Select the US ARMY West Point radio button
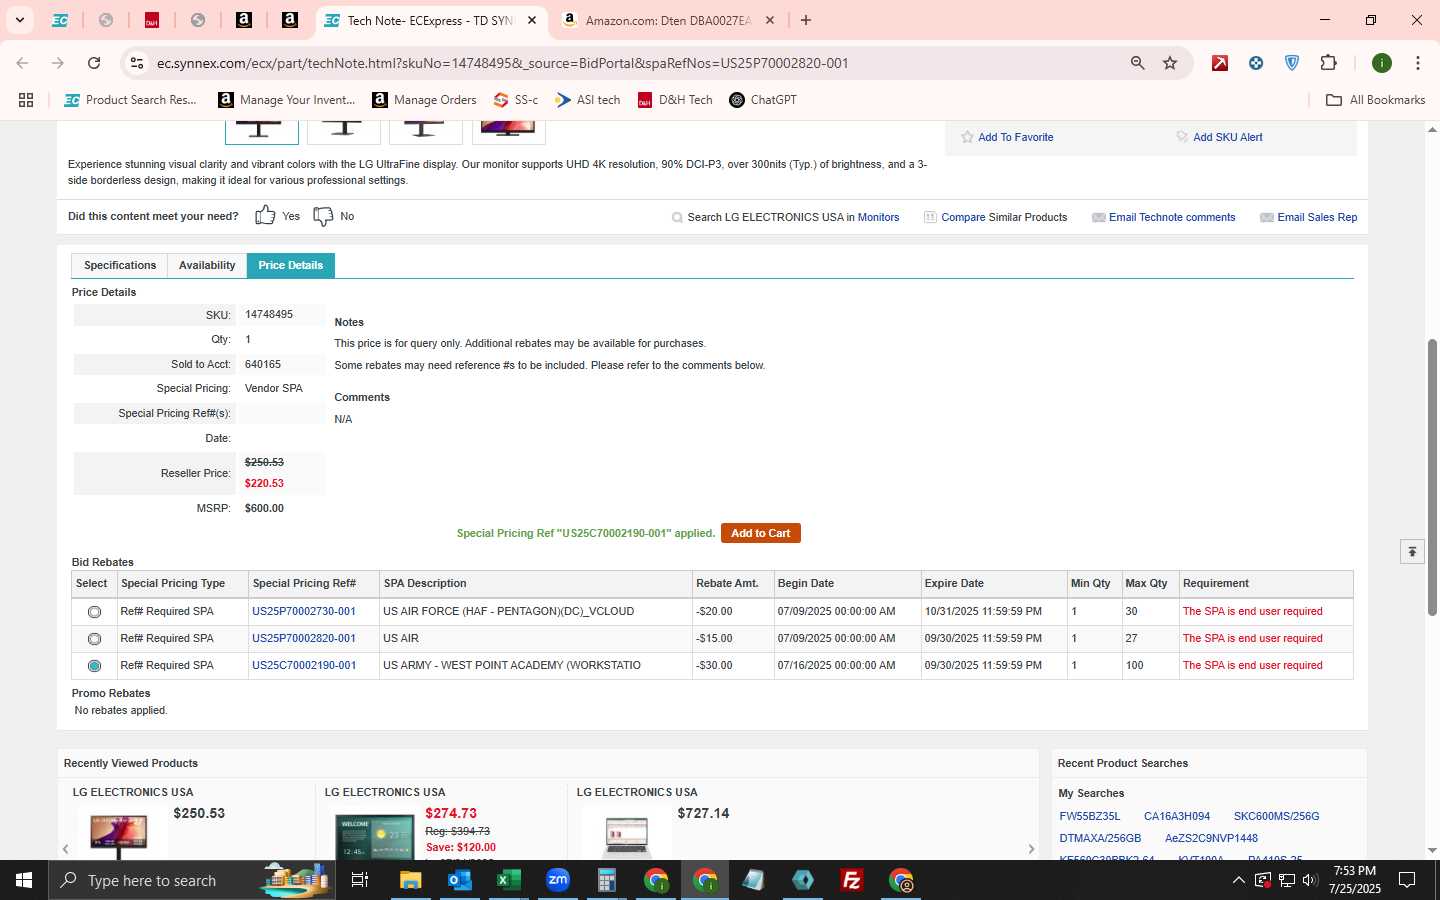1440x900 pixels. [x=94, y=666]
